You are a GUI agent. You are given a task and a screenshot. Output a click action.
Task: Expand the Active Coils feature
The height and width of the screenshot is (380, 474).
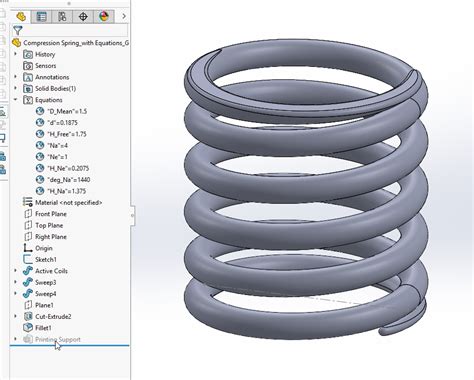[x=15, y=271]
